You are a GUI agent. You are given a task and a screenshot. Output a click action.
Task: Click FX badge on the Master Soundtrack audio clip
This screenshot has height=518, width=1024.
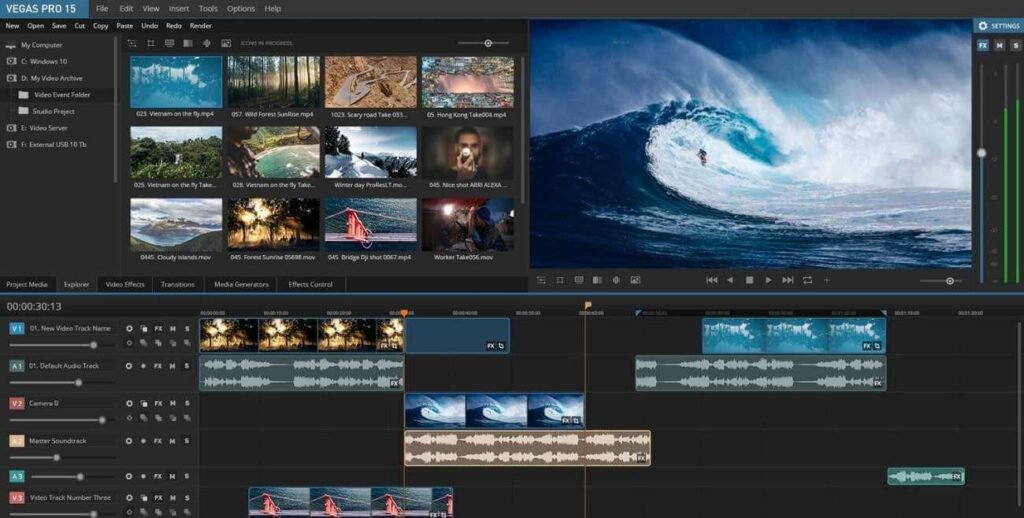(x=641, y=459)
